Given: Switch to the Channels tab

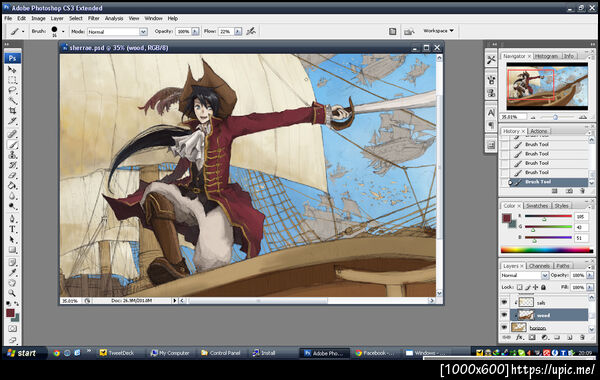Looking at the screenshot, I should click(x=539, y=266).
